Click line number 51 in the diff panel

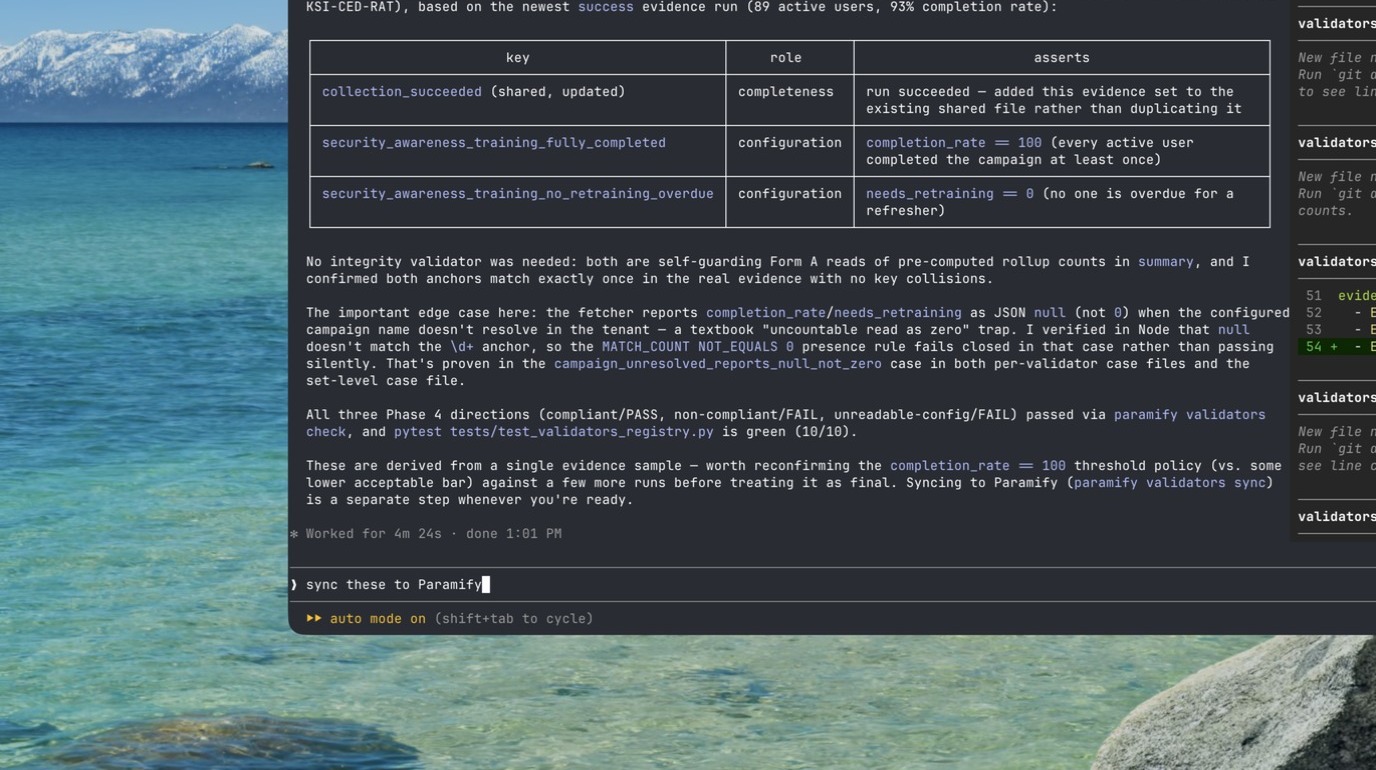click(x=1314, y=296)
